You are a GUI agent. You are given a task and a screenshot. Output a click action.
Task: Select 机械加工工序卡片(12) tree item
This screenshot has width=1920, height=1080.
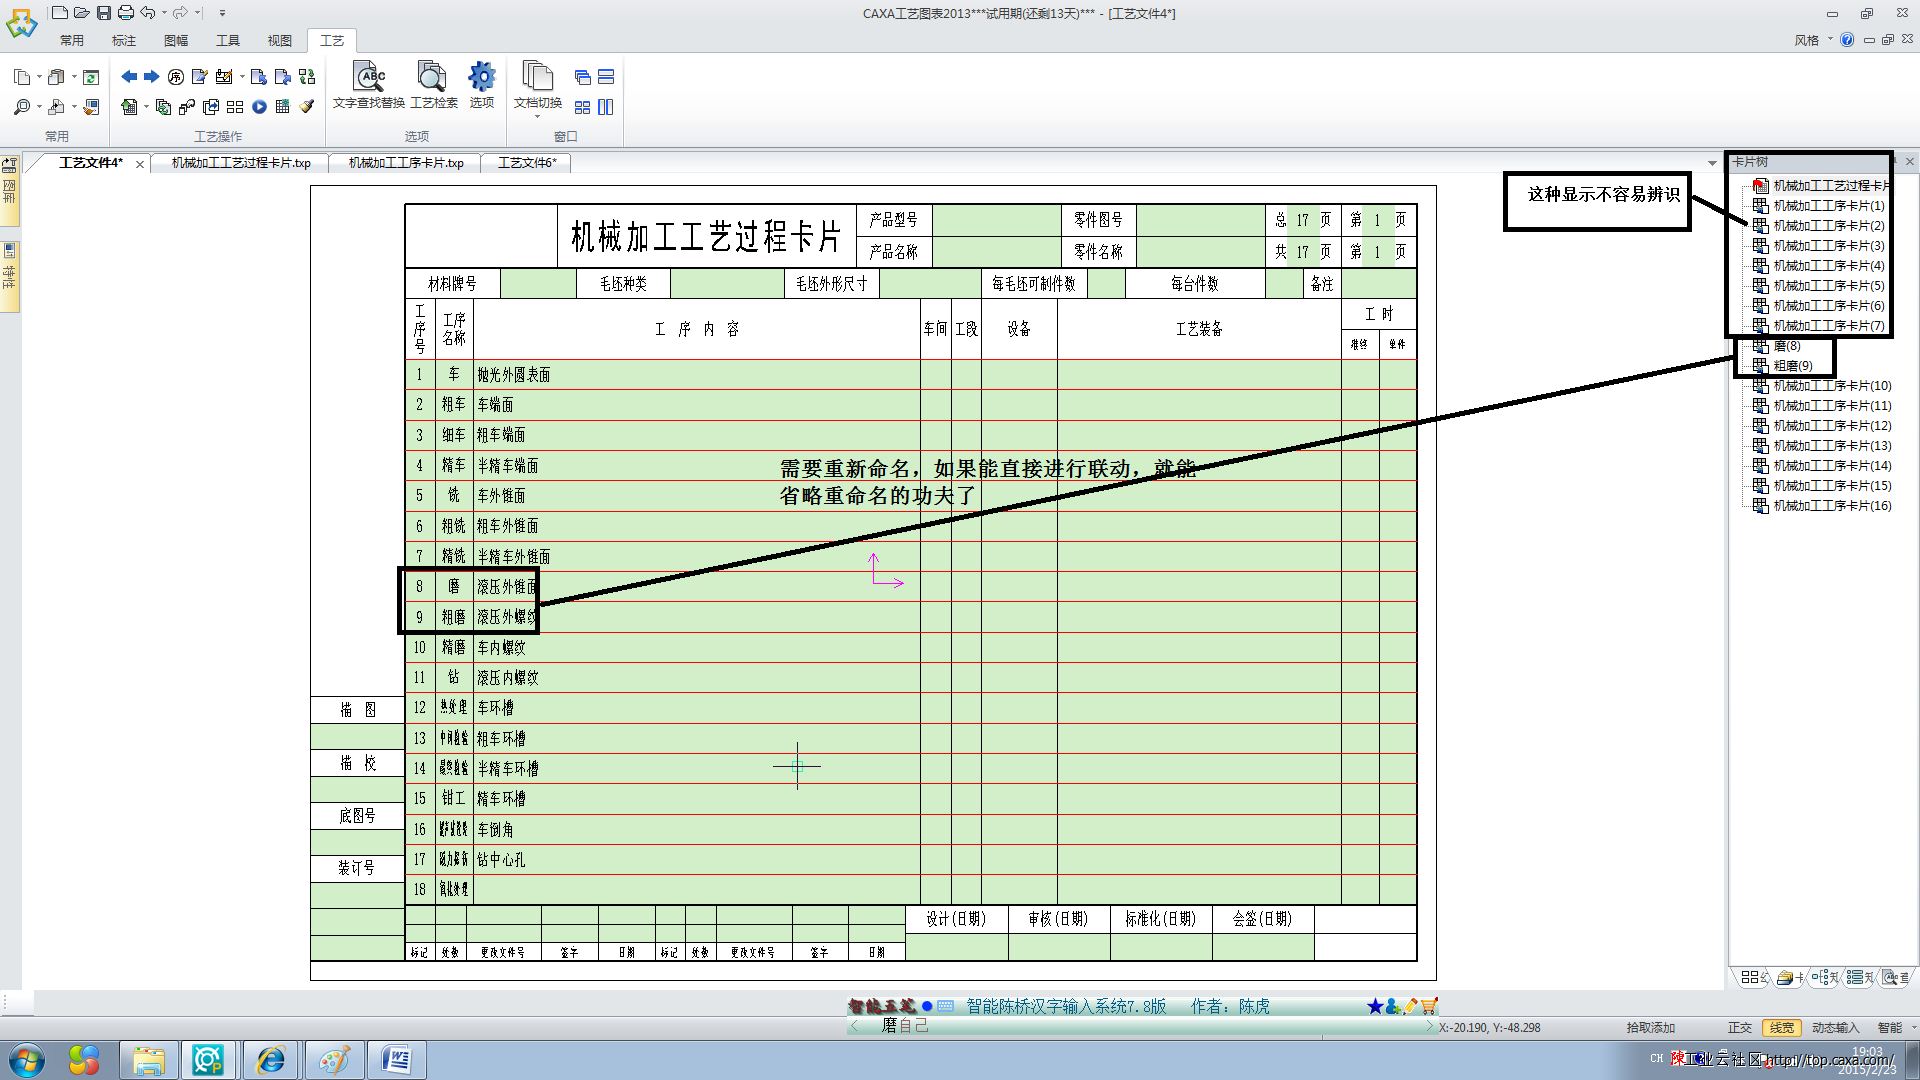[x=1831, y=426]
